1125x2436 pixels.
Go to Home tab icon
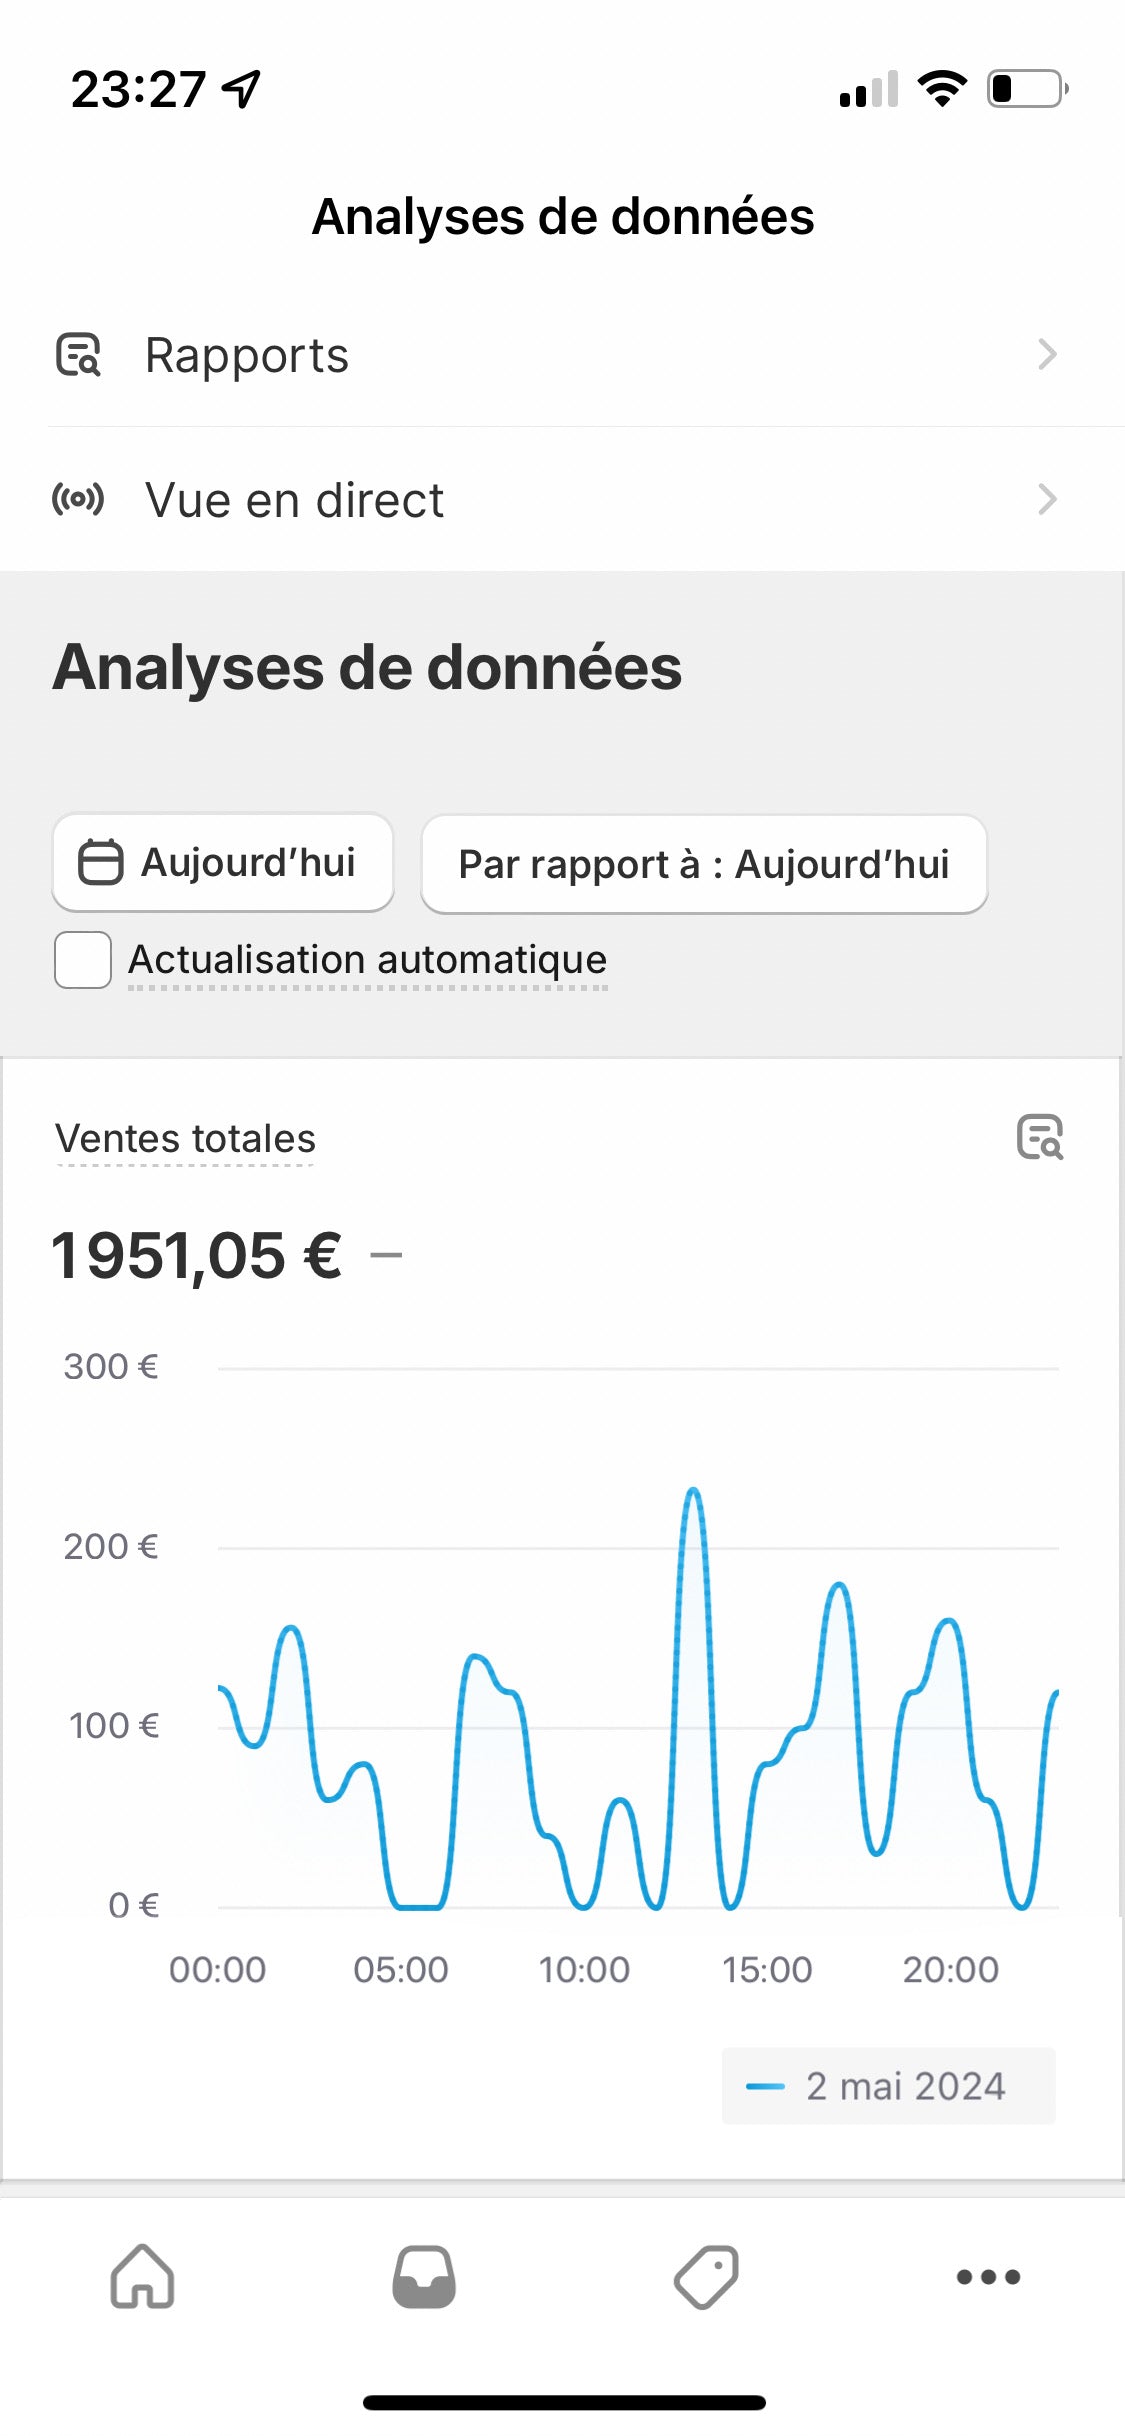[x=142, y=2277]
